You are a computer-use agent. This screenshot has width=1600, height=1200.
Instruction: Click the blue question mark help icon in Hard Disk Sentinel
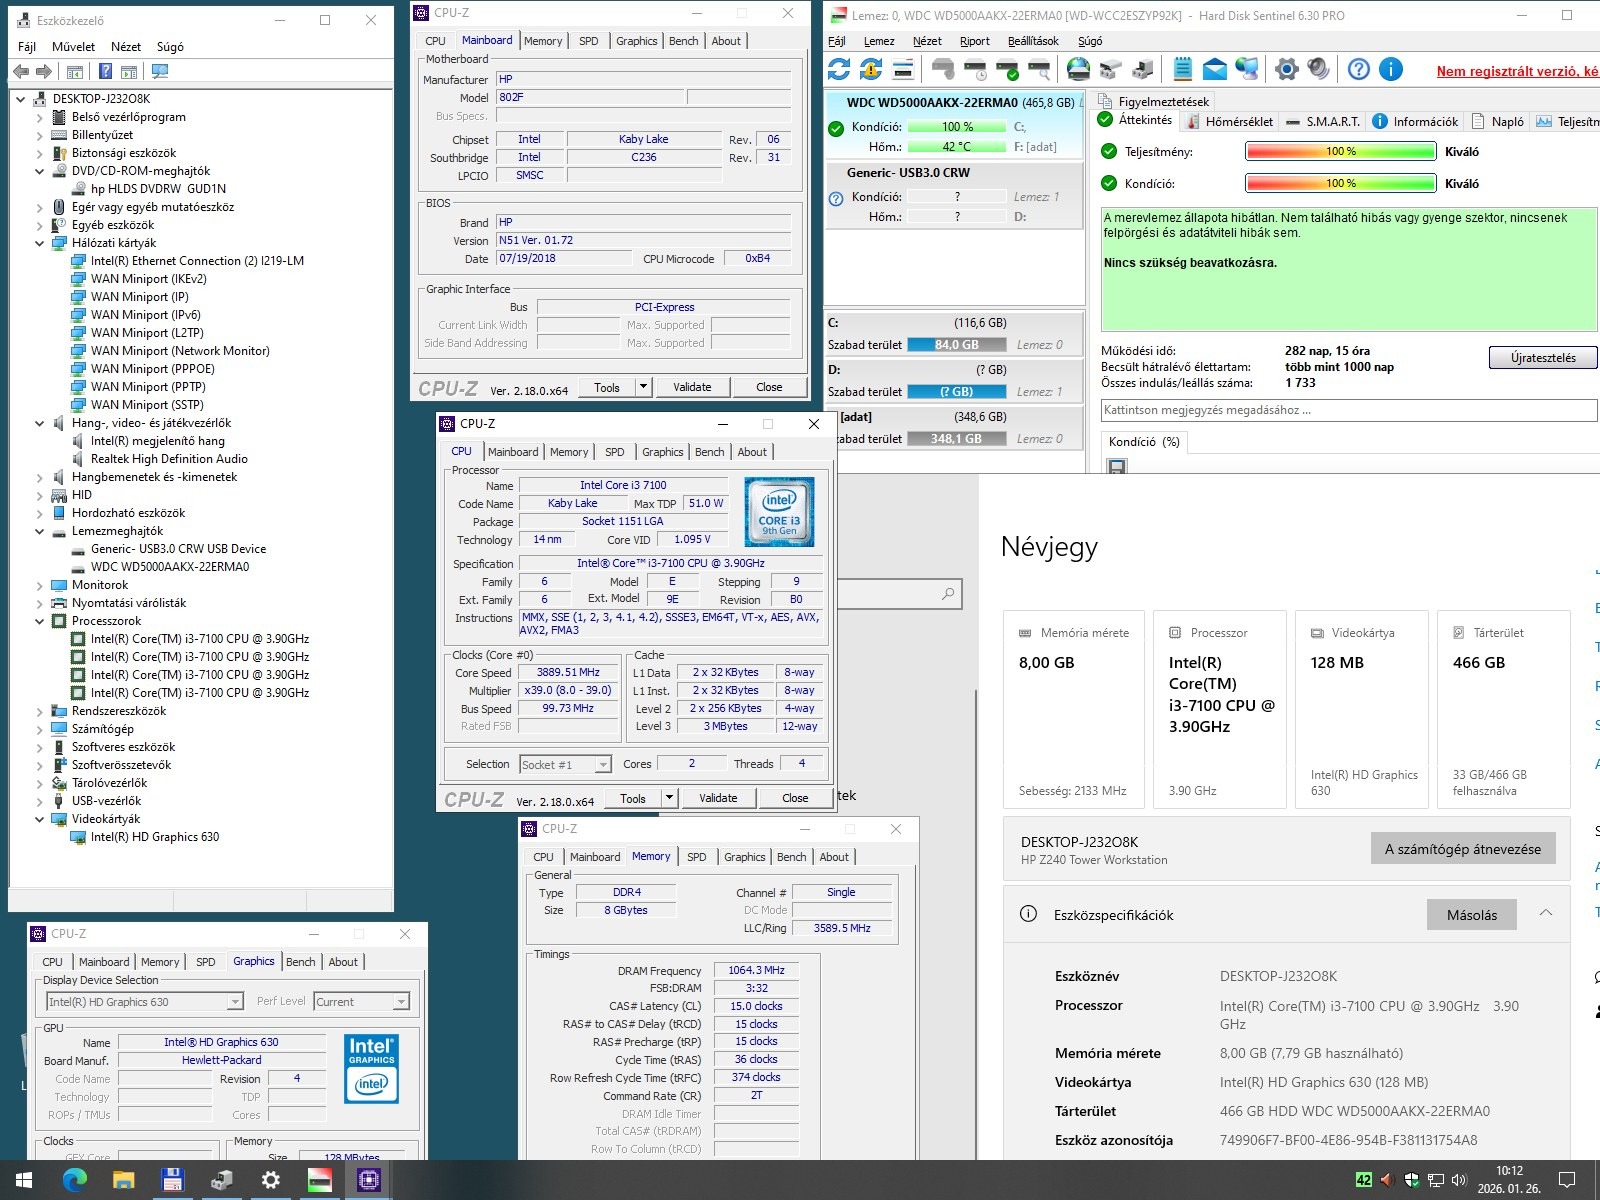pyautogui.click(x=1358, y=69)
